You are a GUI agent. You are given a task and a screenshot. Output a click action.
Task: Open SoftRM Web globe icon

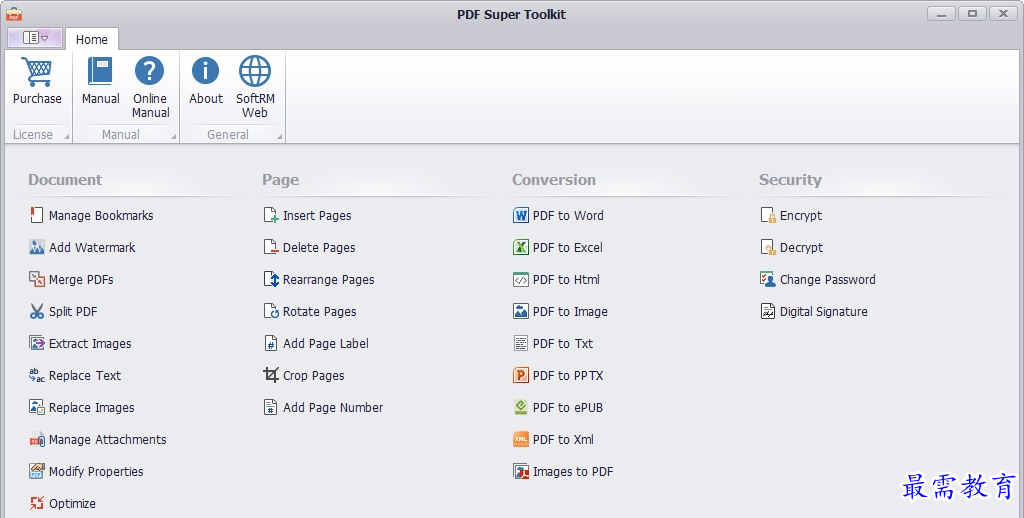click(255, 71)
